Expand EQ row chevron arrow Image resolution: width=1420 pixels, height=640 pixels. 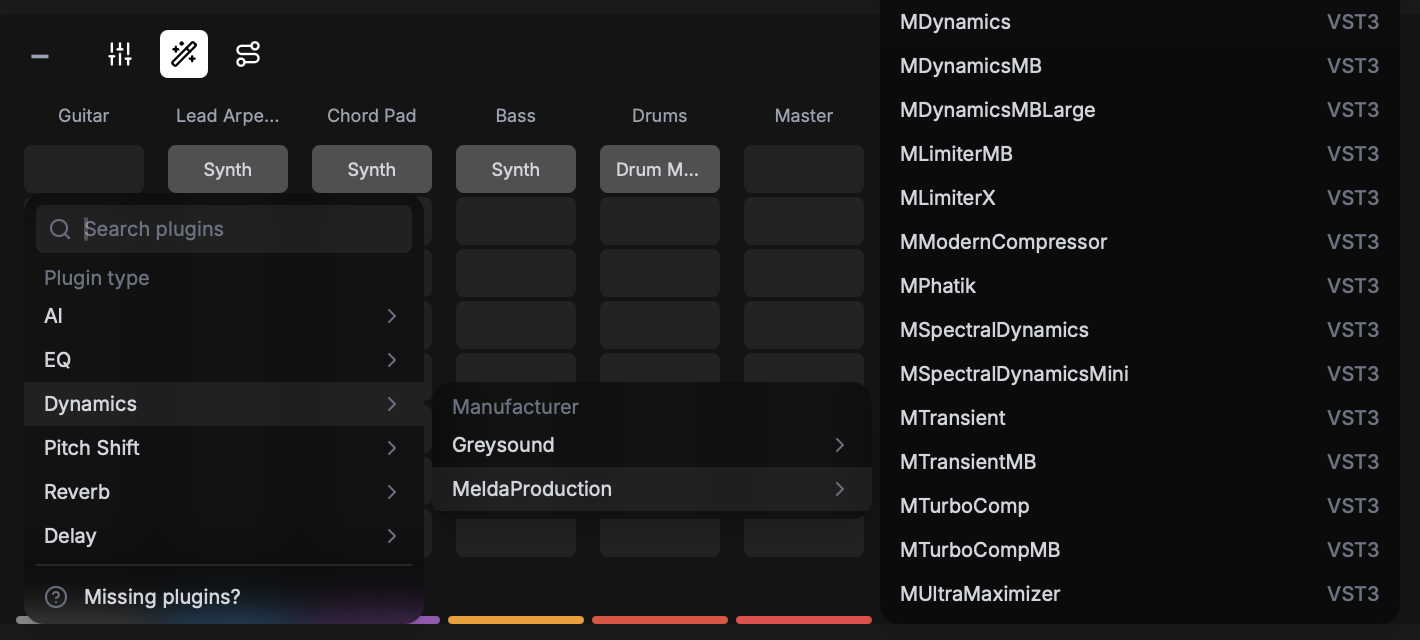click(392, 360)
